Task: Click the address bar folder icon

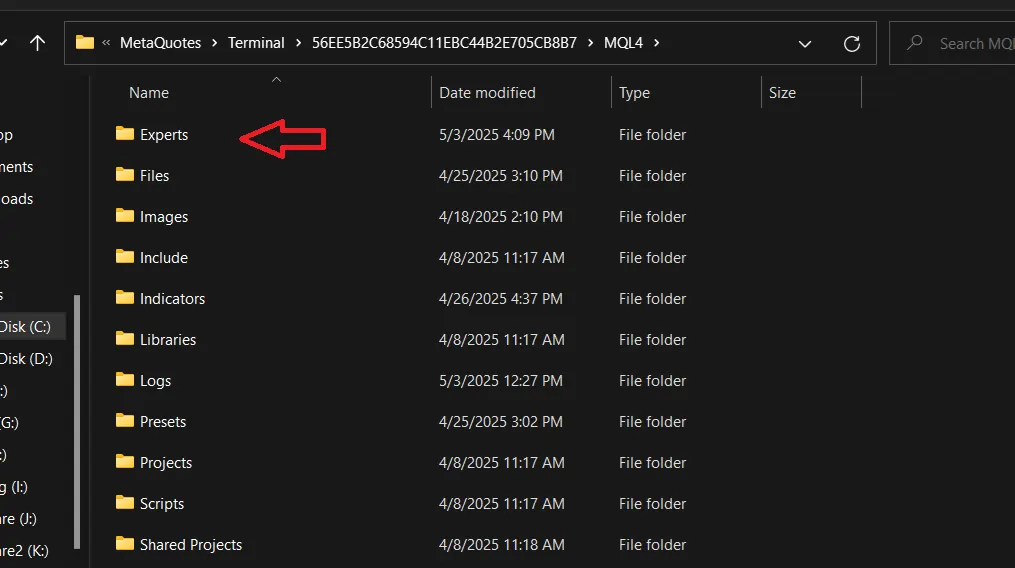Action: click(x=85, y=43)
